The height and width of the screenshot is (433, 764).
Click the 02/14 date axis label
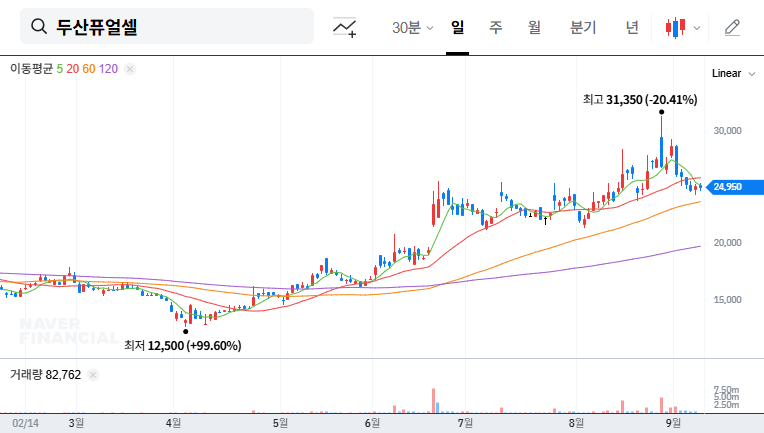[25, 423]
